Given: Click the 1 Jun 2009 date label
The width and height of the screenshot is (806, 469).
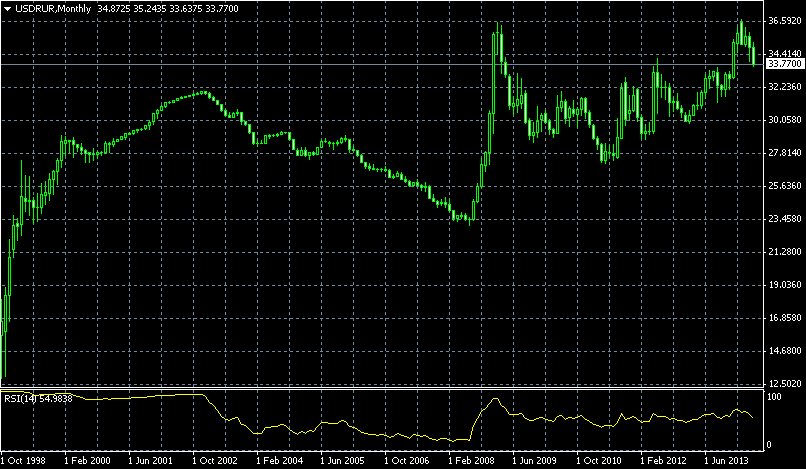Looking at the screenshot, I should tap(536, 459).
